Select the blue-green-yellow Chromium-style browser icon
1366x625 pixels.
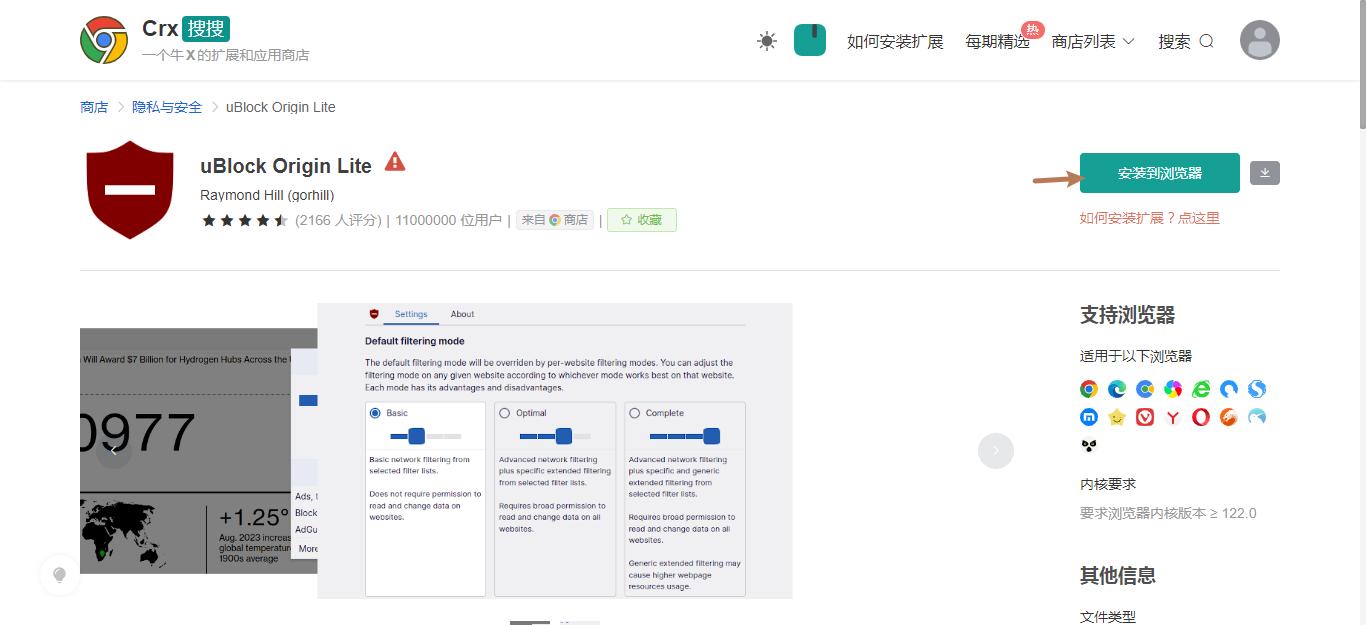coord(1145,389)
